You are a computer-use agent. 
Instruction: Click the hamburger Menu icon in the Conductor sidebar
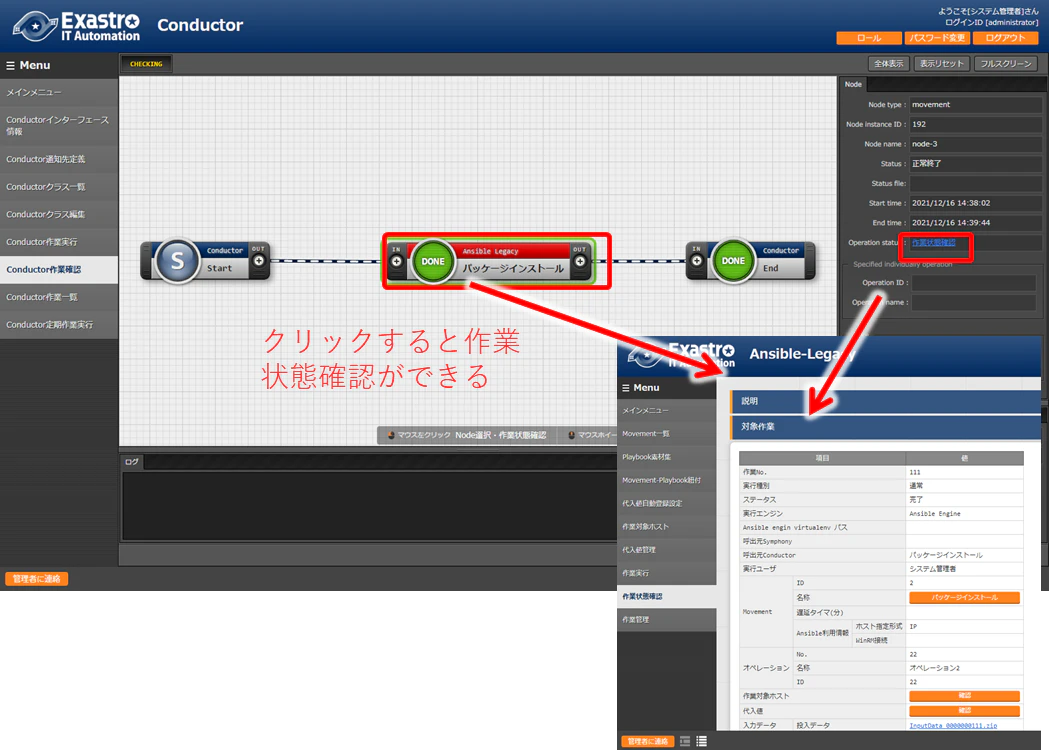point(10,66)
